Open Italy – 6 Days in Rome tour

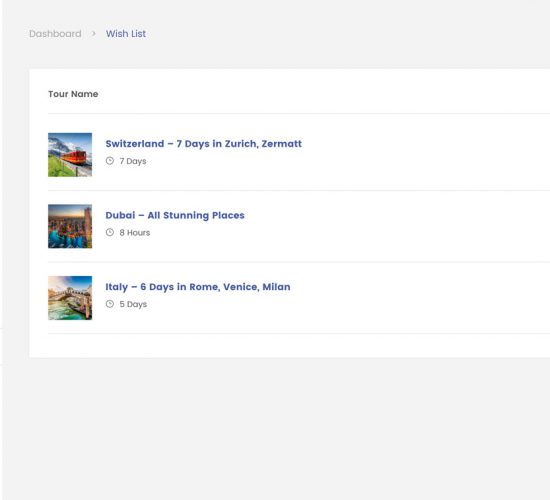[x=198, y=287]
